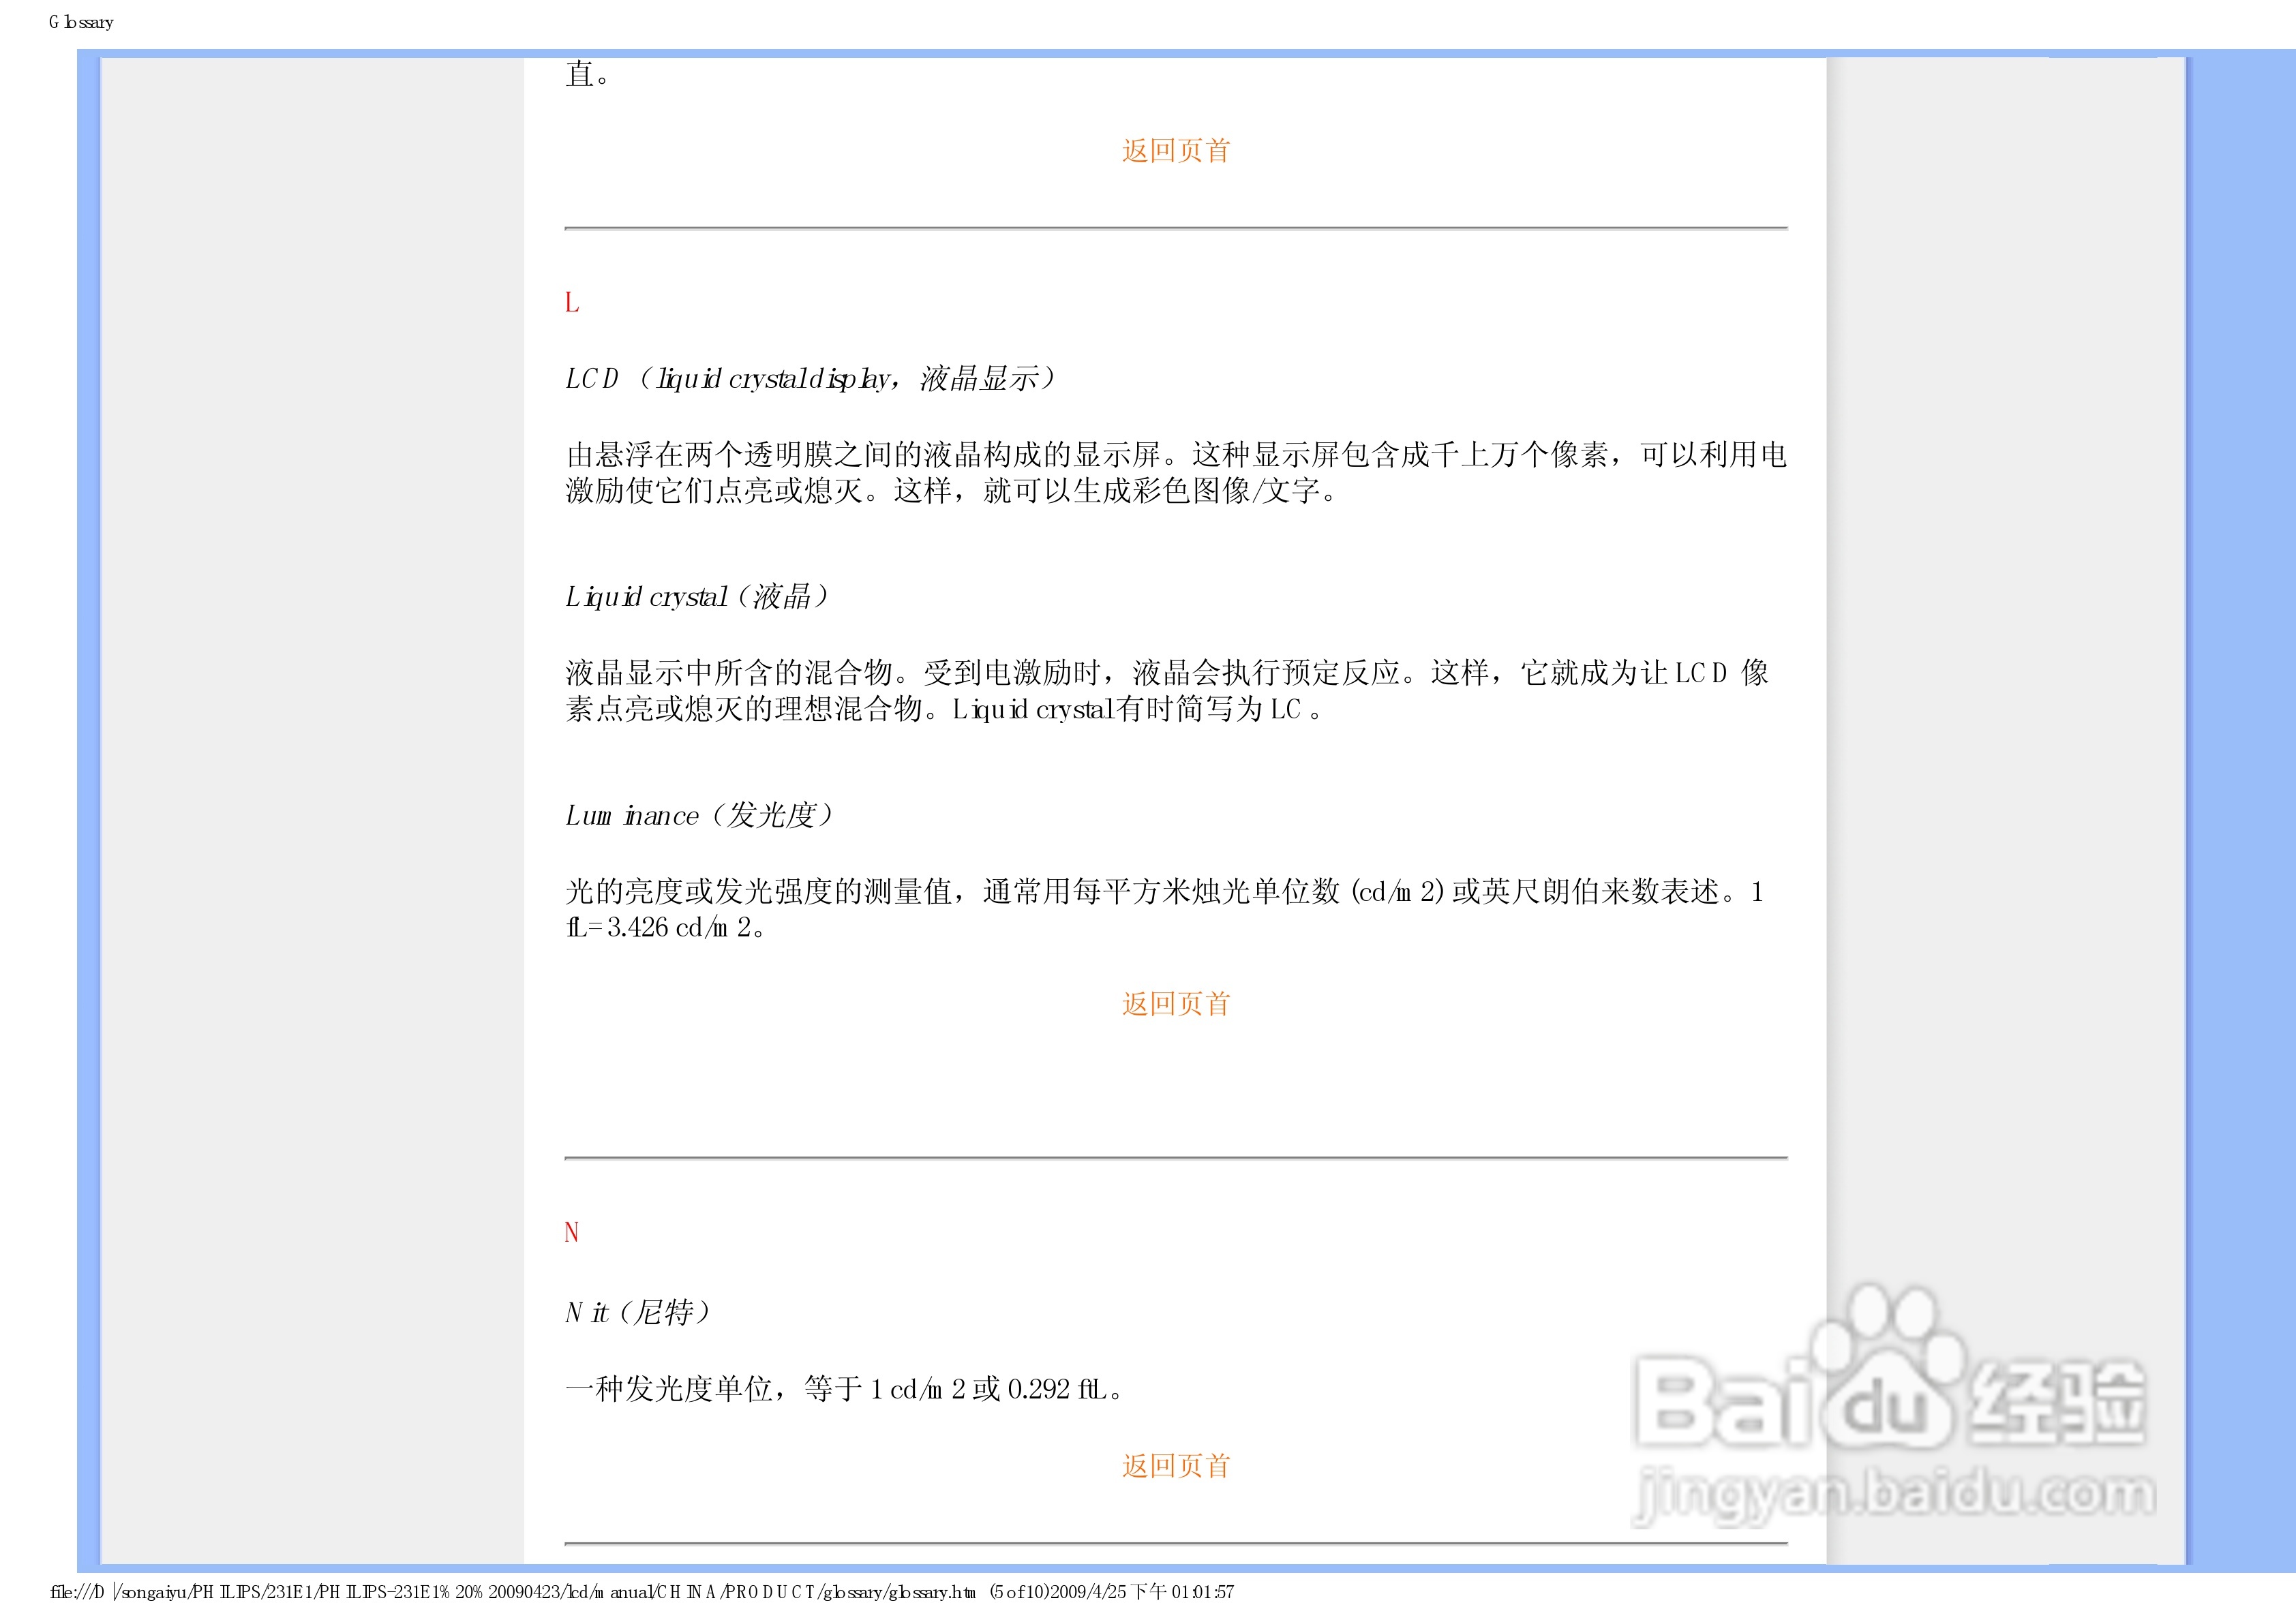Click the horizontal divider above the L section
This screenshot has height=1622, width=2296.
click(1175, 229)
